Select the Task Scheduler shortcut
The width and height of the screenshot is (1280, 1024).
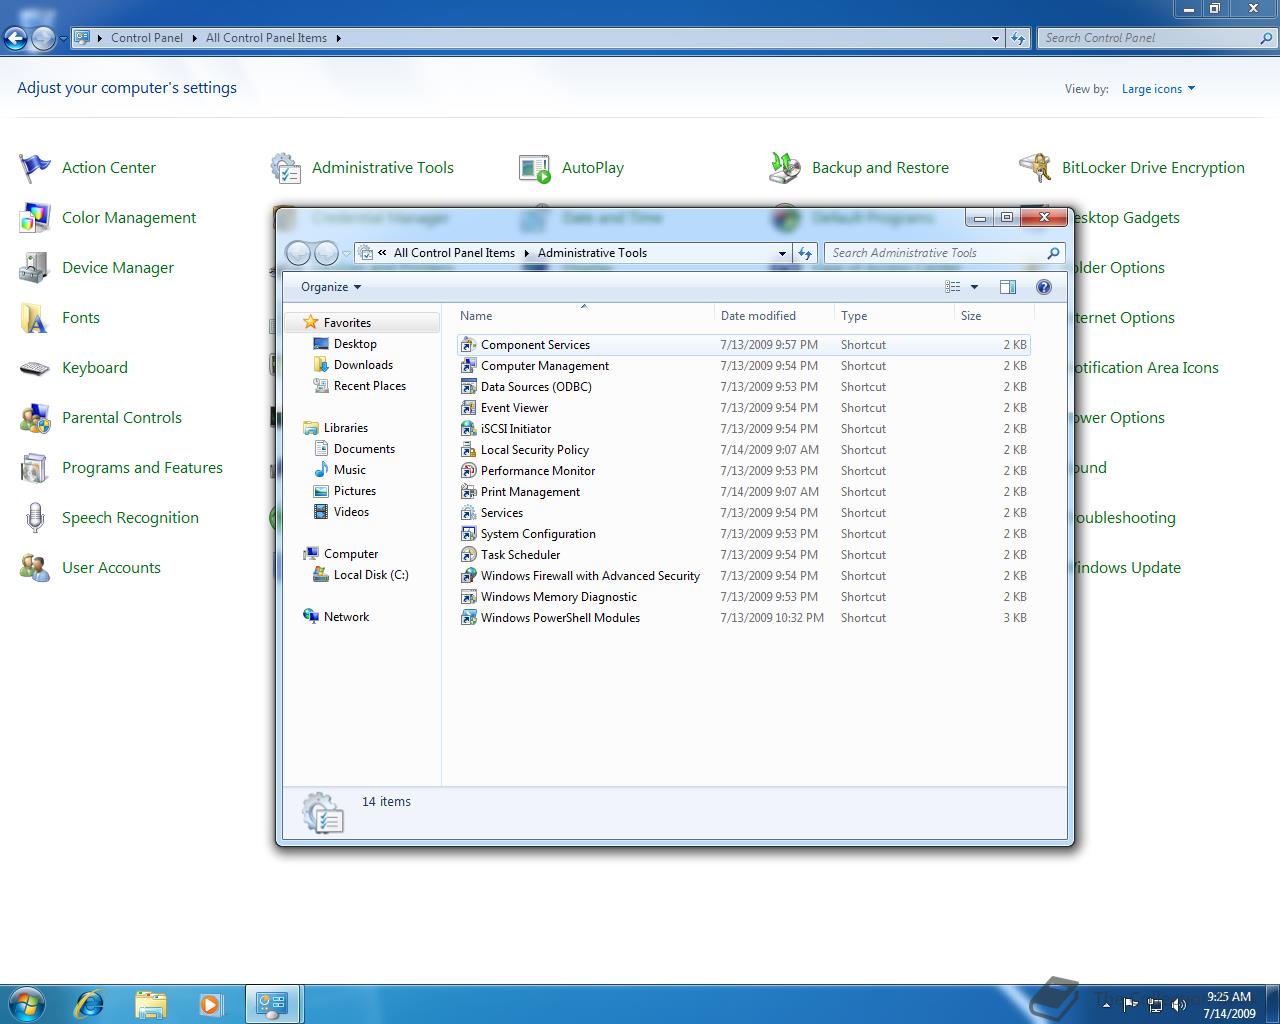pyautogui.click(x=520, y=555)
